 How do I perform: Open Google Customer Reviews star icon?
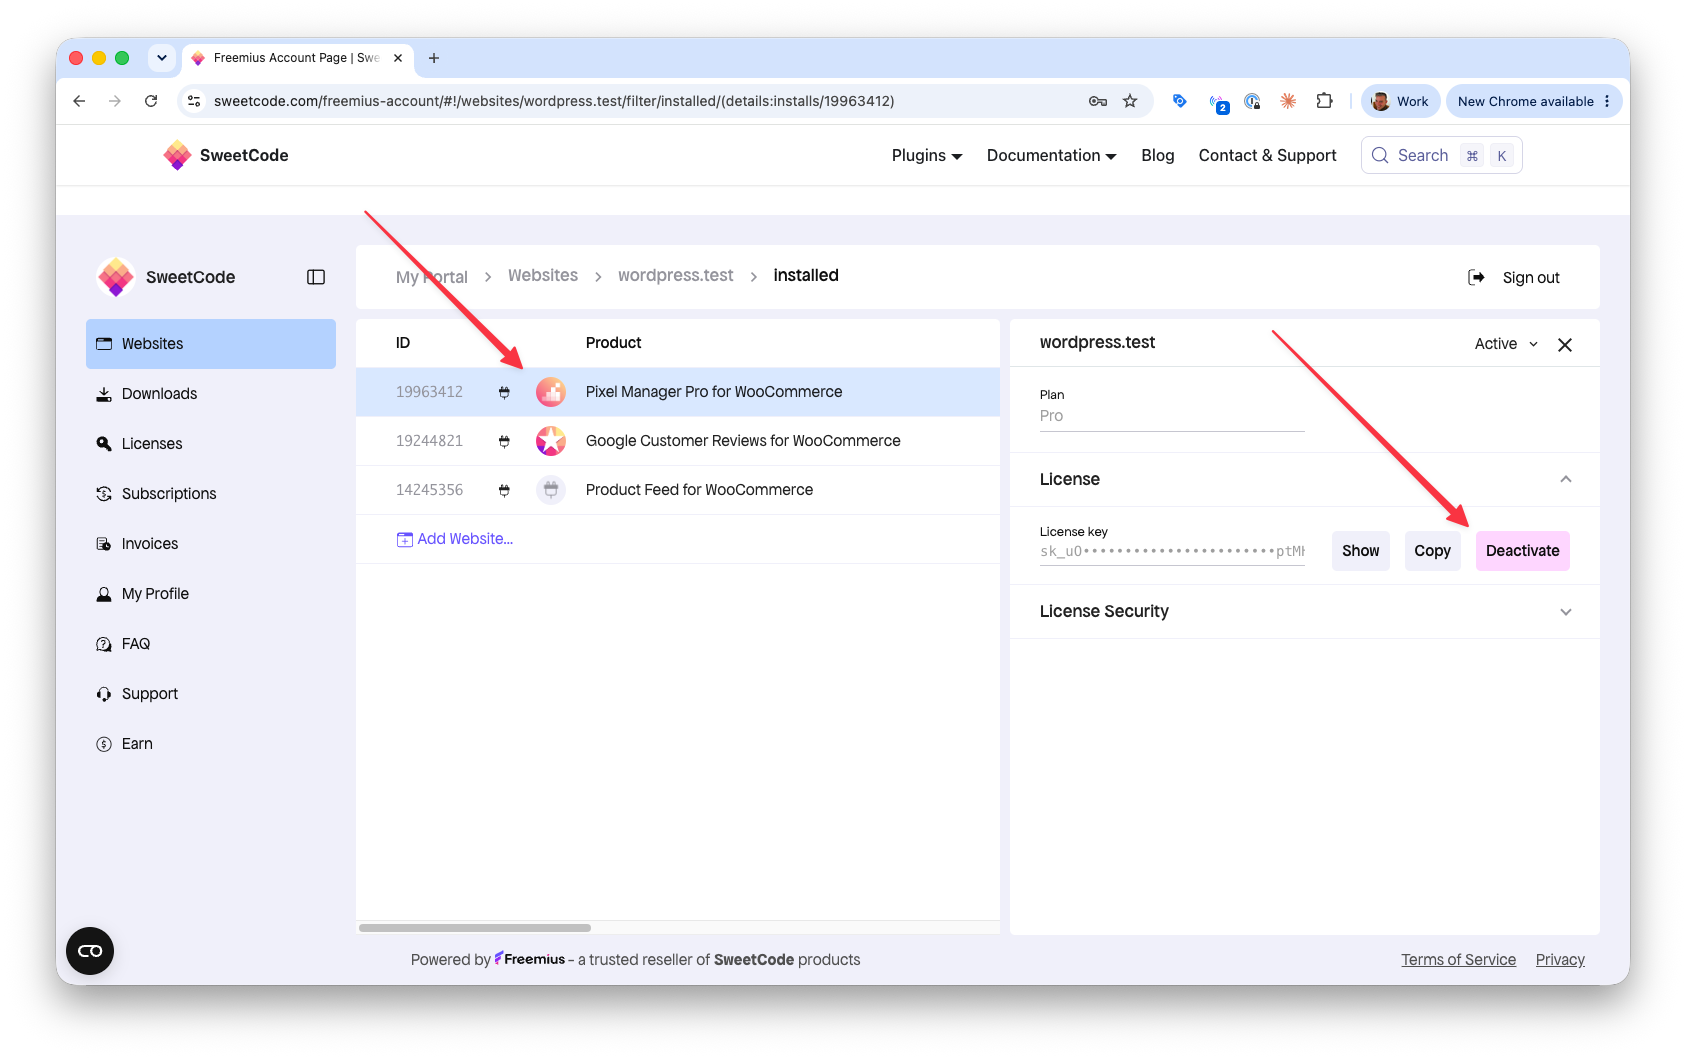pos(551,441)
